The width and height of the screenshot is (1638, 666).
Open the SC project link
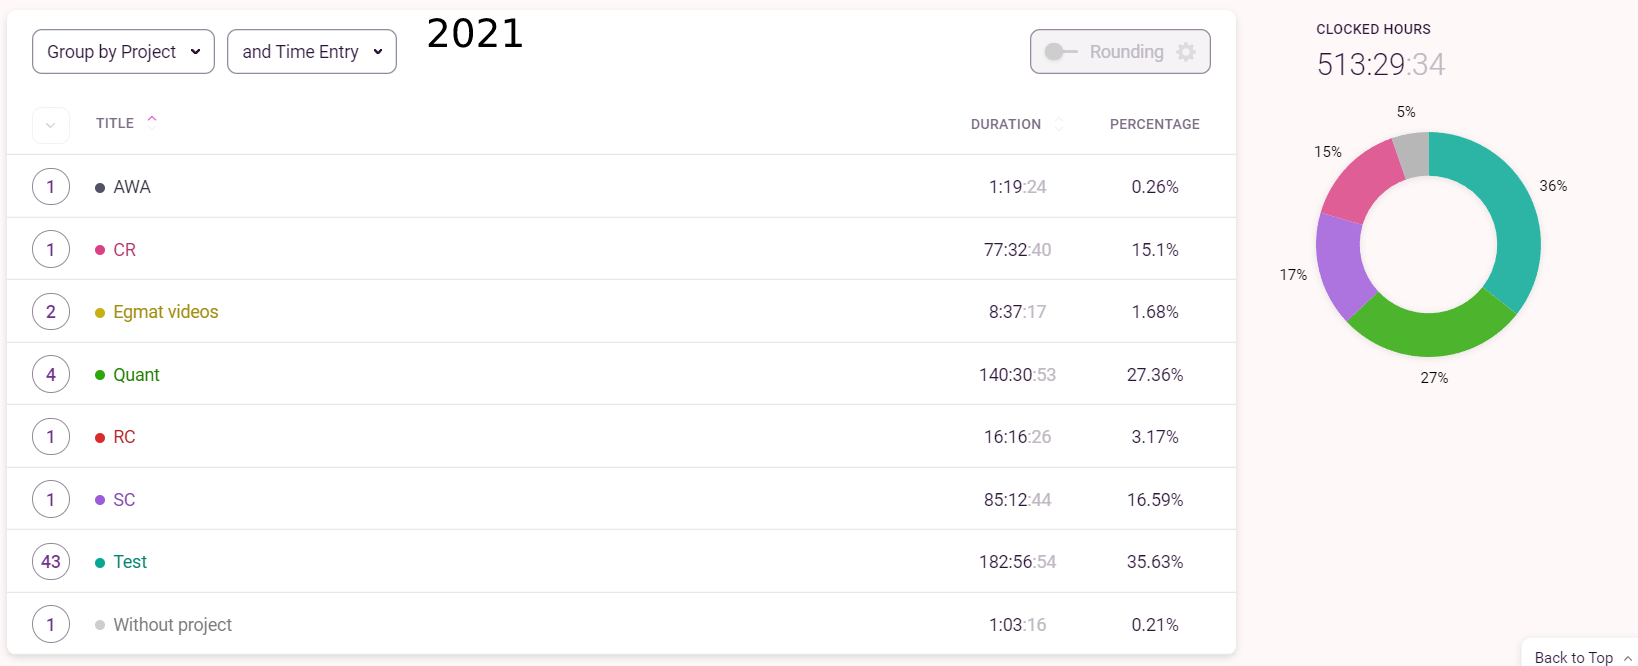point(124,500)
